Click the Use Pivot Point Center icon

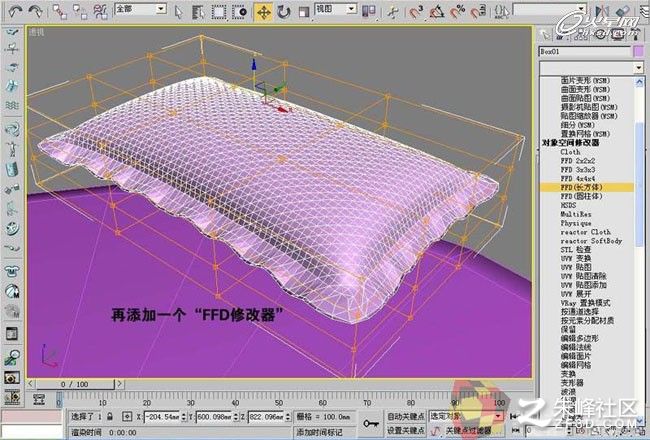click(369, 12)
